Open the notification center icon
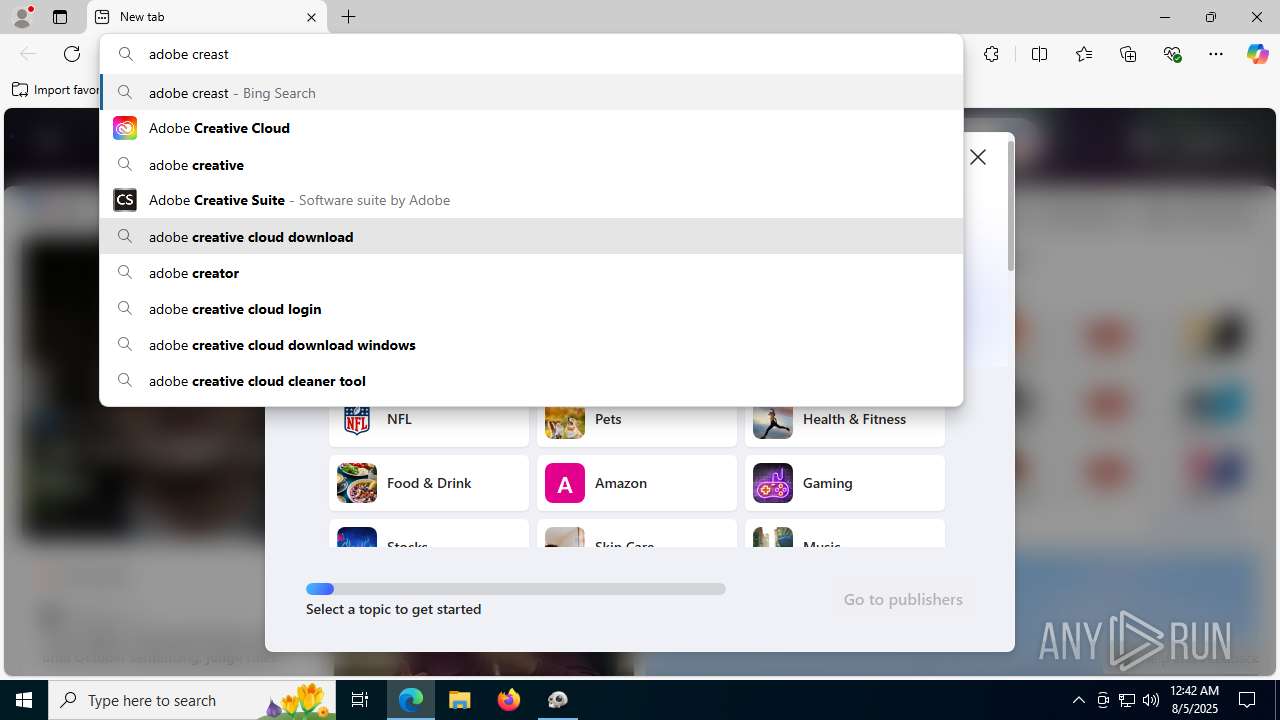 (x=1247, y=700)
